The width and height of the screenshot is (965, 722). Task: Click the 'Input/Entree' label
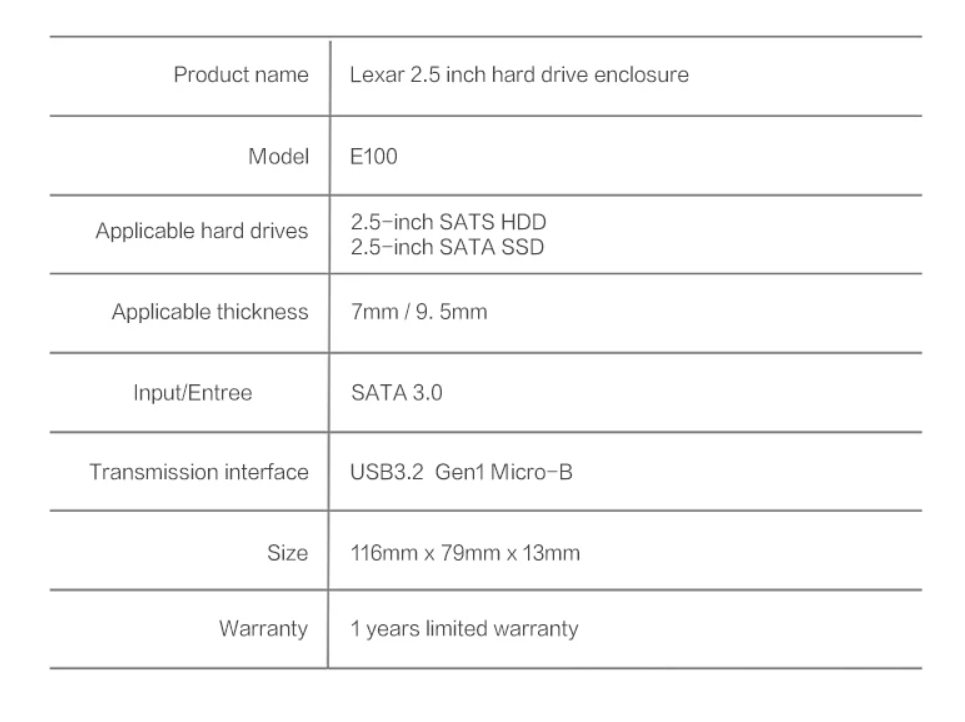tap(193, 393)
